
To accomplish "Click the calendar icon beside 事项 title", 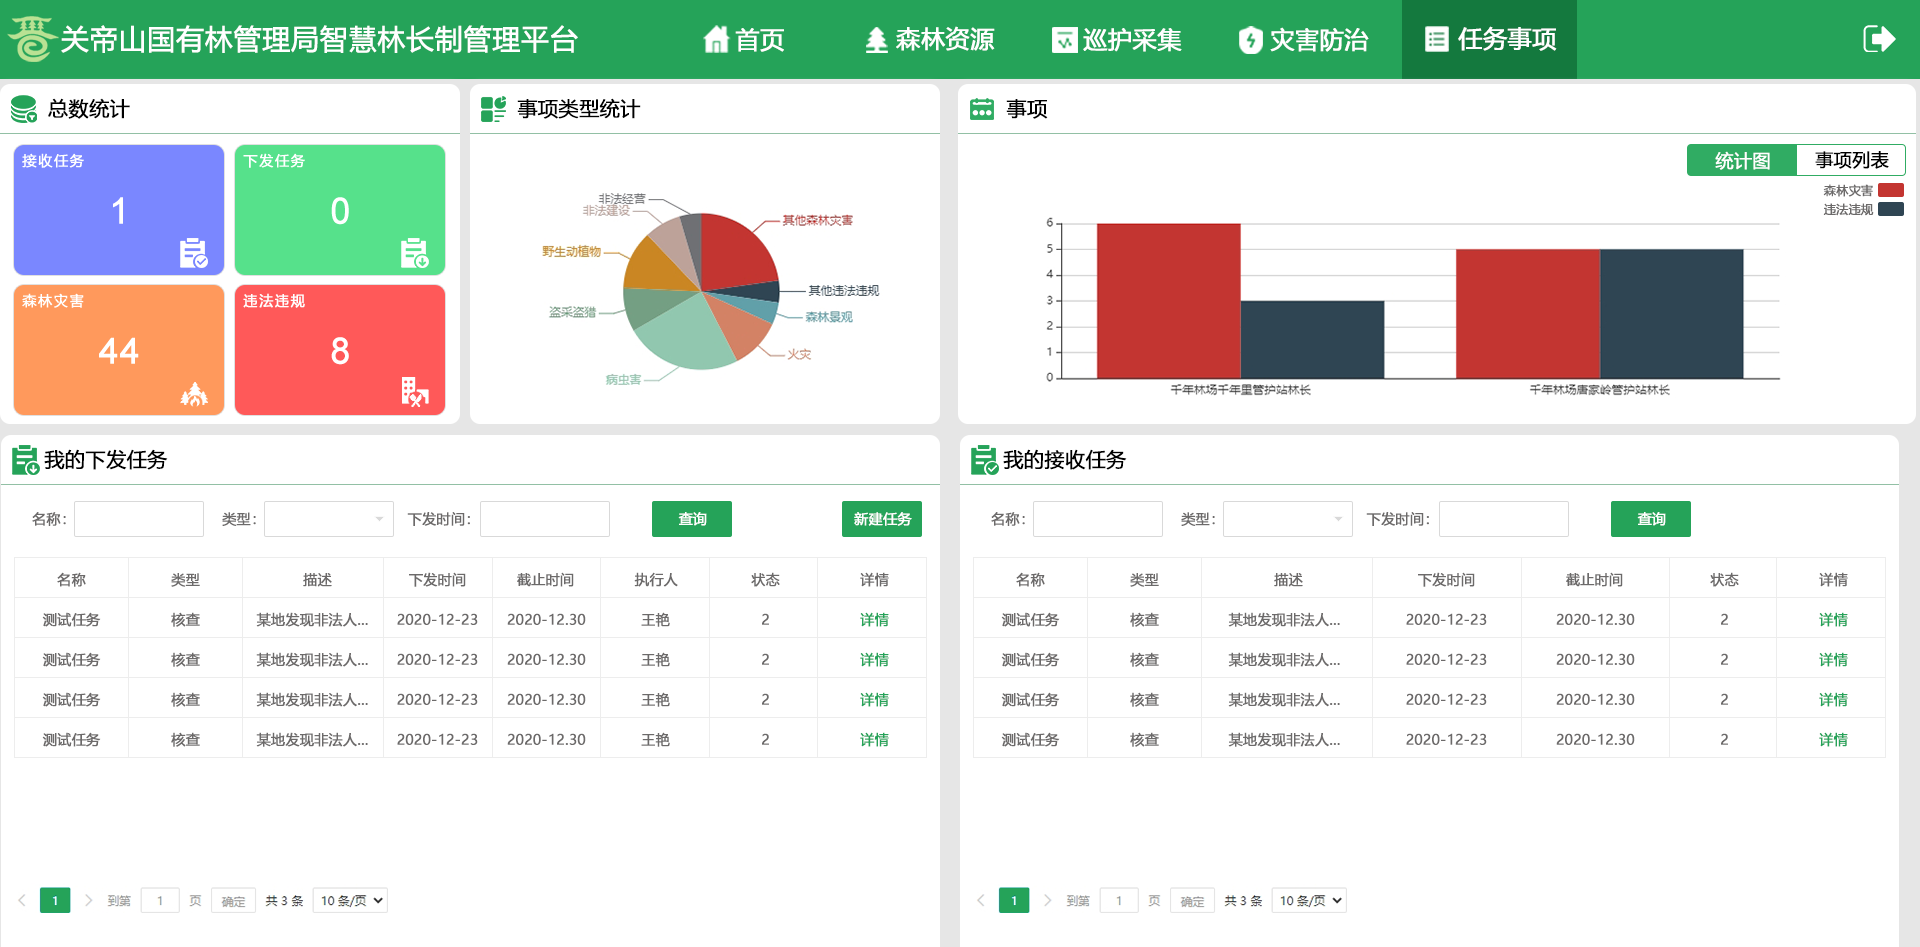I will tap(982, 109).
